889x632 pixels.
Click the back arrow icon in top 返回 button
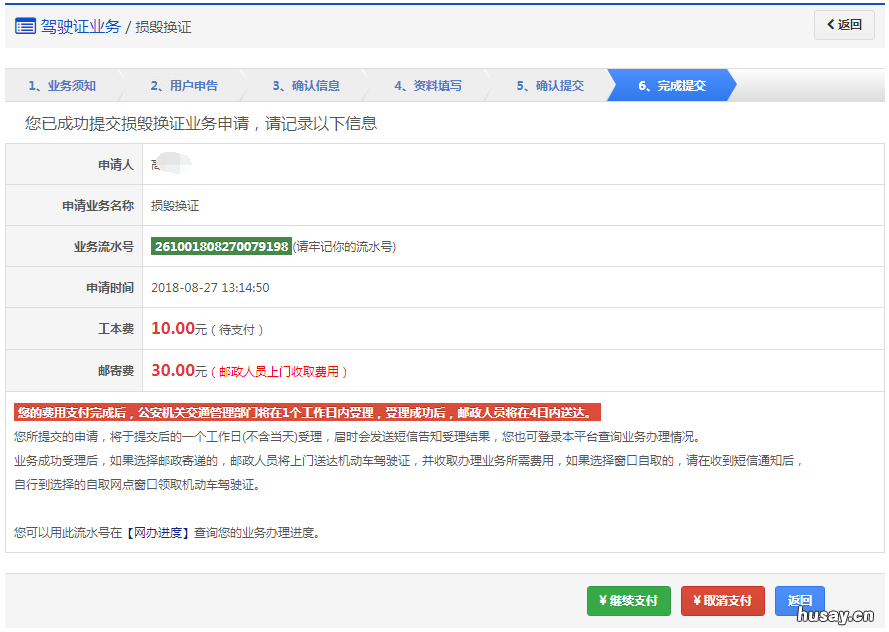coord(830,24)
